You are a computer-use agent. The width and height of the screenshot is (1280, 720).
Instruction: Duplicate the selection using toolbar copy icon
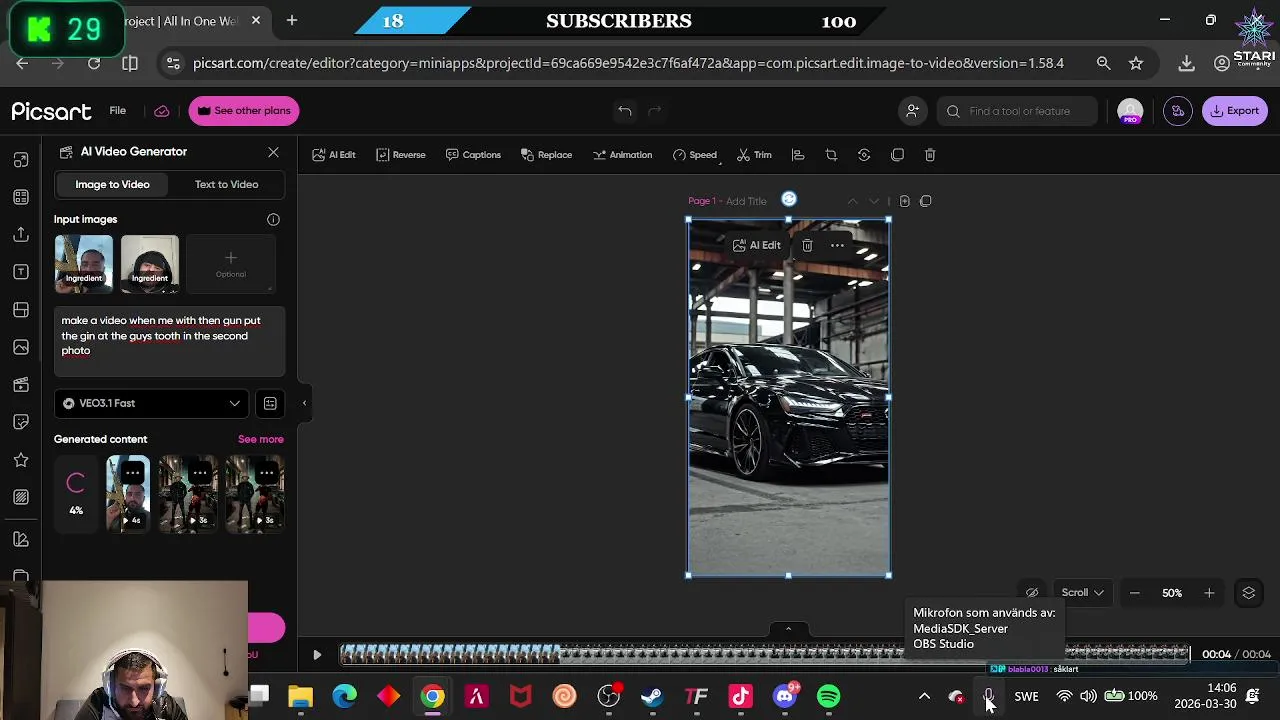pyautogui.click(x=897, y=155)
